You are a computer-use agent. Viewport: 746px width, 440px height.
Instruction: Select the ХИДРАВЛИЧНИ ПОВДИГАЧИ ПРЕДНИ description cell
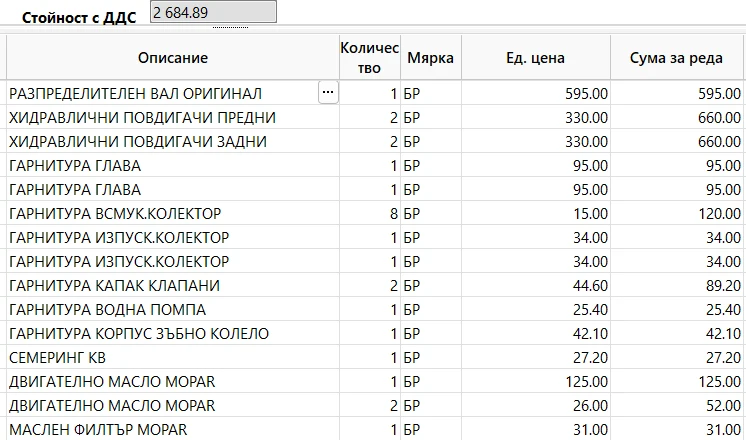pyautogui.click(x=142, y=118)
